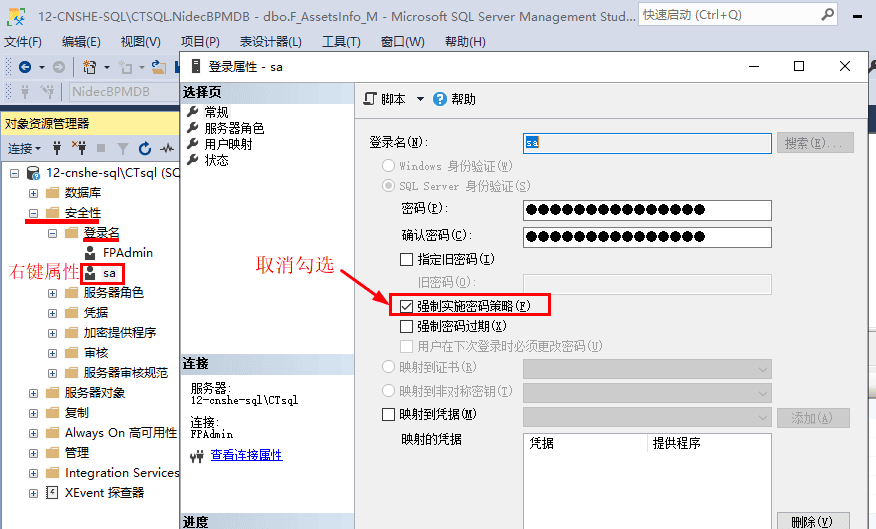Screen dimensions: 876x529
Task: Click the FPAdmin login user icon
Action: (90, 253)
